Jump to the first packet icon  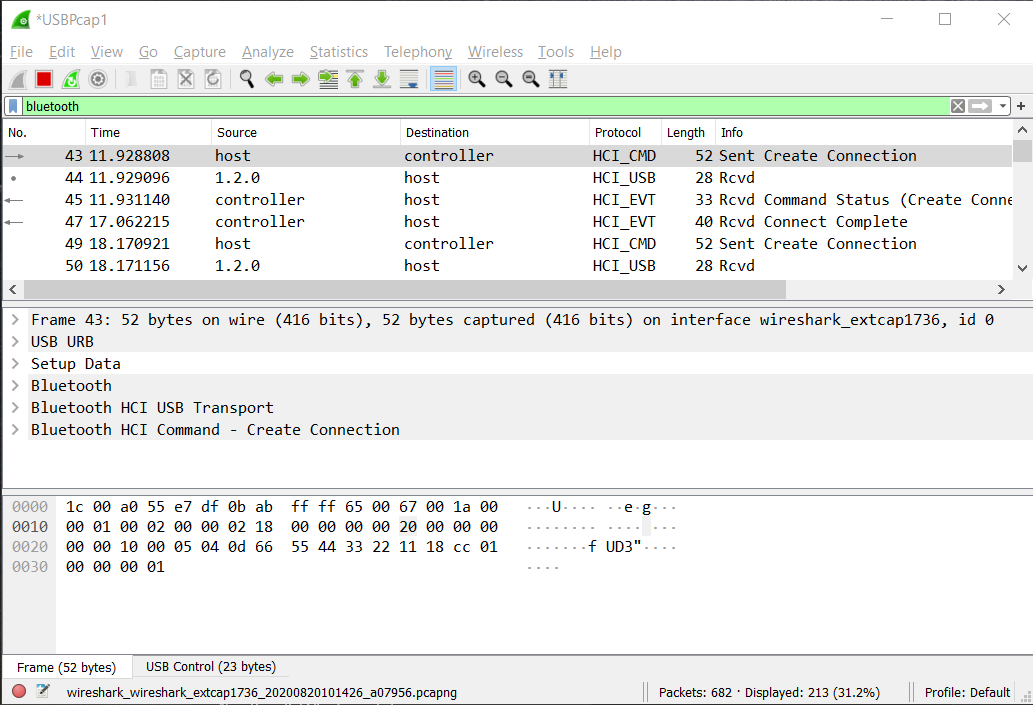click(x=354, y=80)
